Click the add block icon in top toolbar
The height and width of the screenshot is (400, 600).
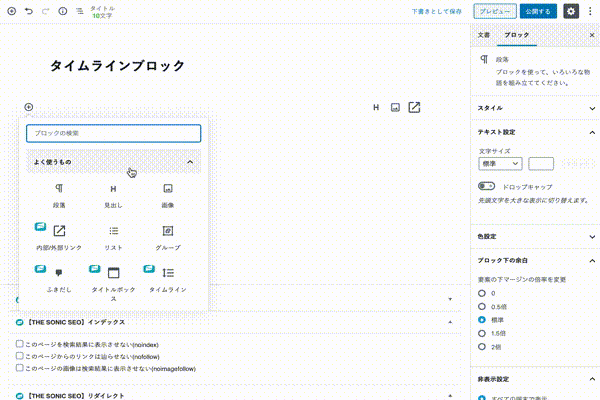click(x=12, y=11)
